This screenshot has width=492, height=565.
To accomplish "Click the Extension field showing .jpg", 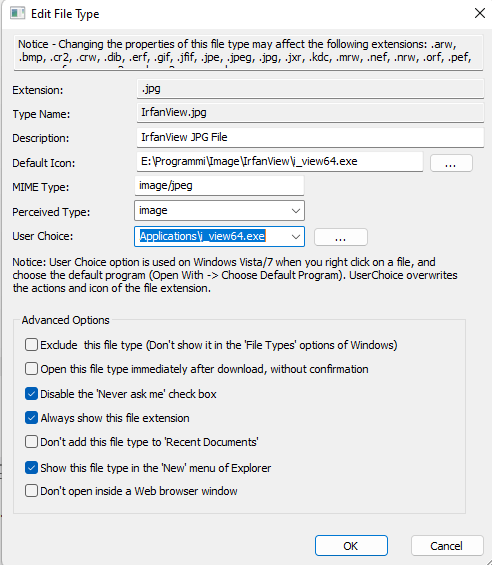I will [310, 89].
